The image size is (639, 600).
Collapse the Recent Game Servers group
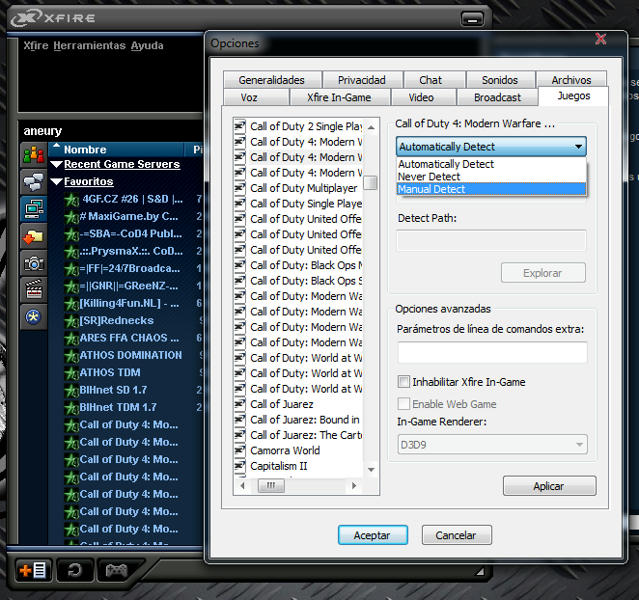click(57, 165)
